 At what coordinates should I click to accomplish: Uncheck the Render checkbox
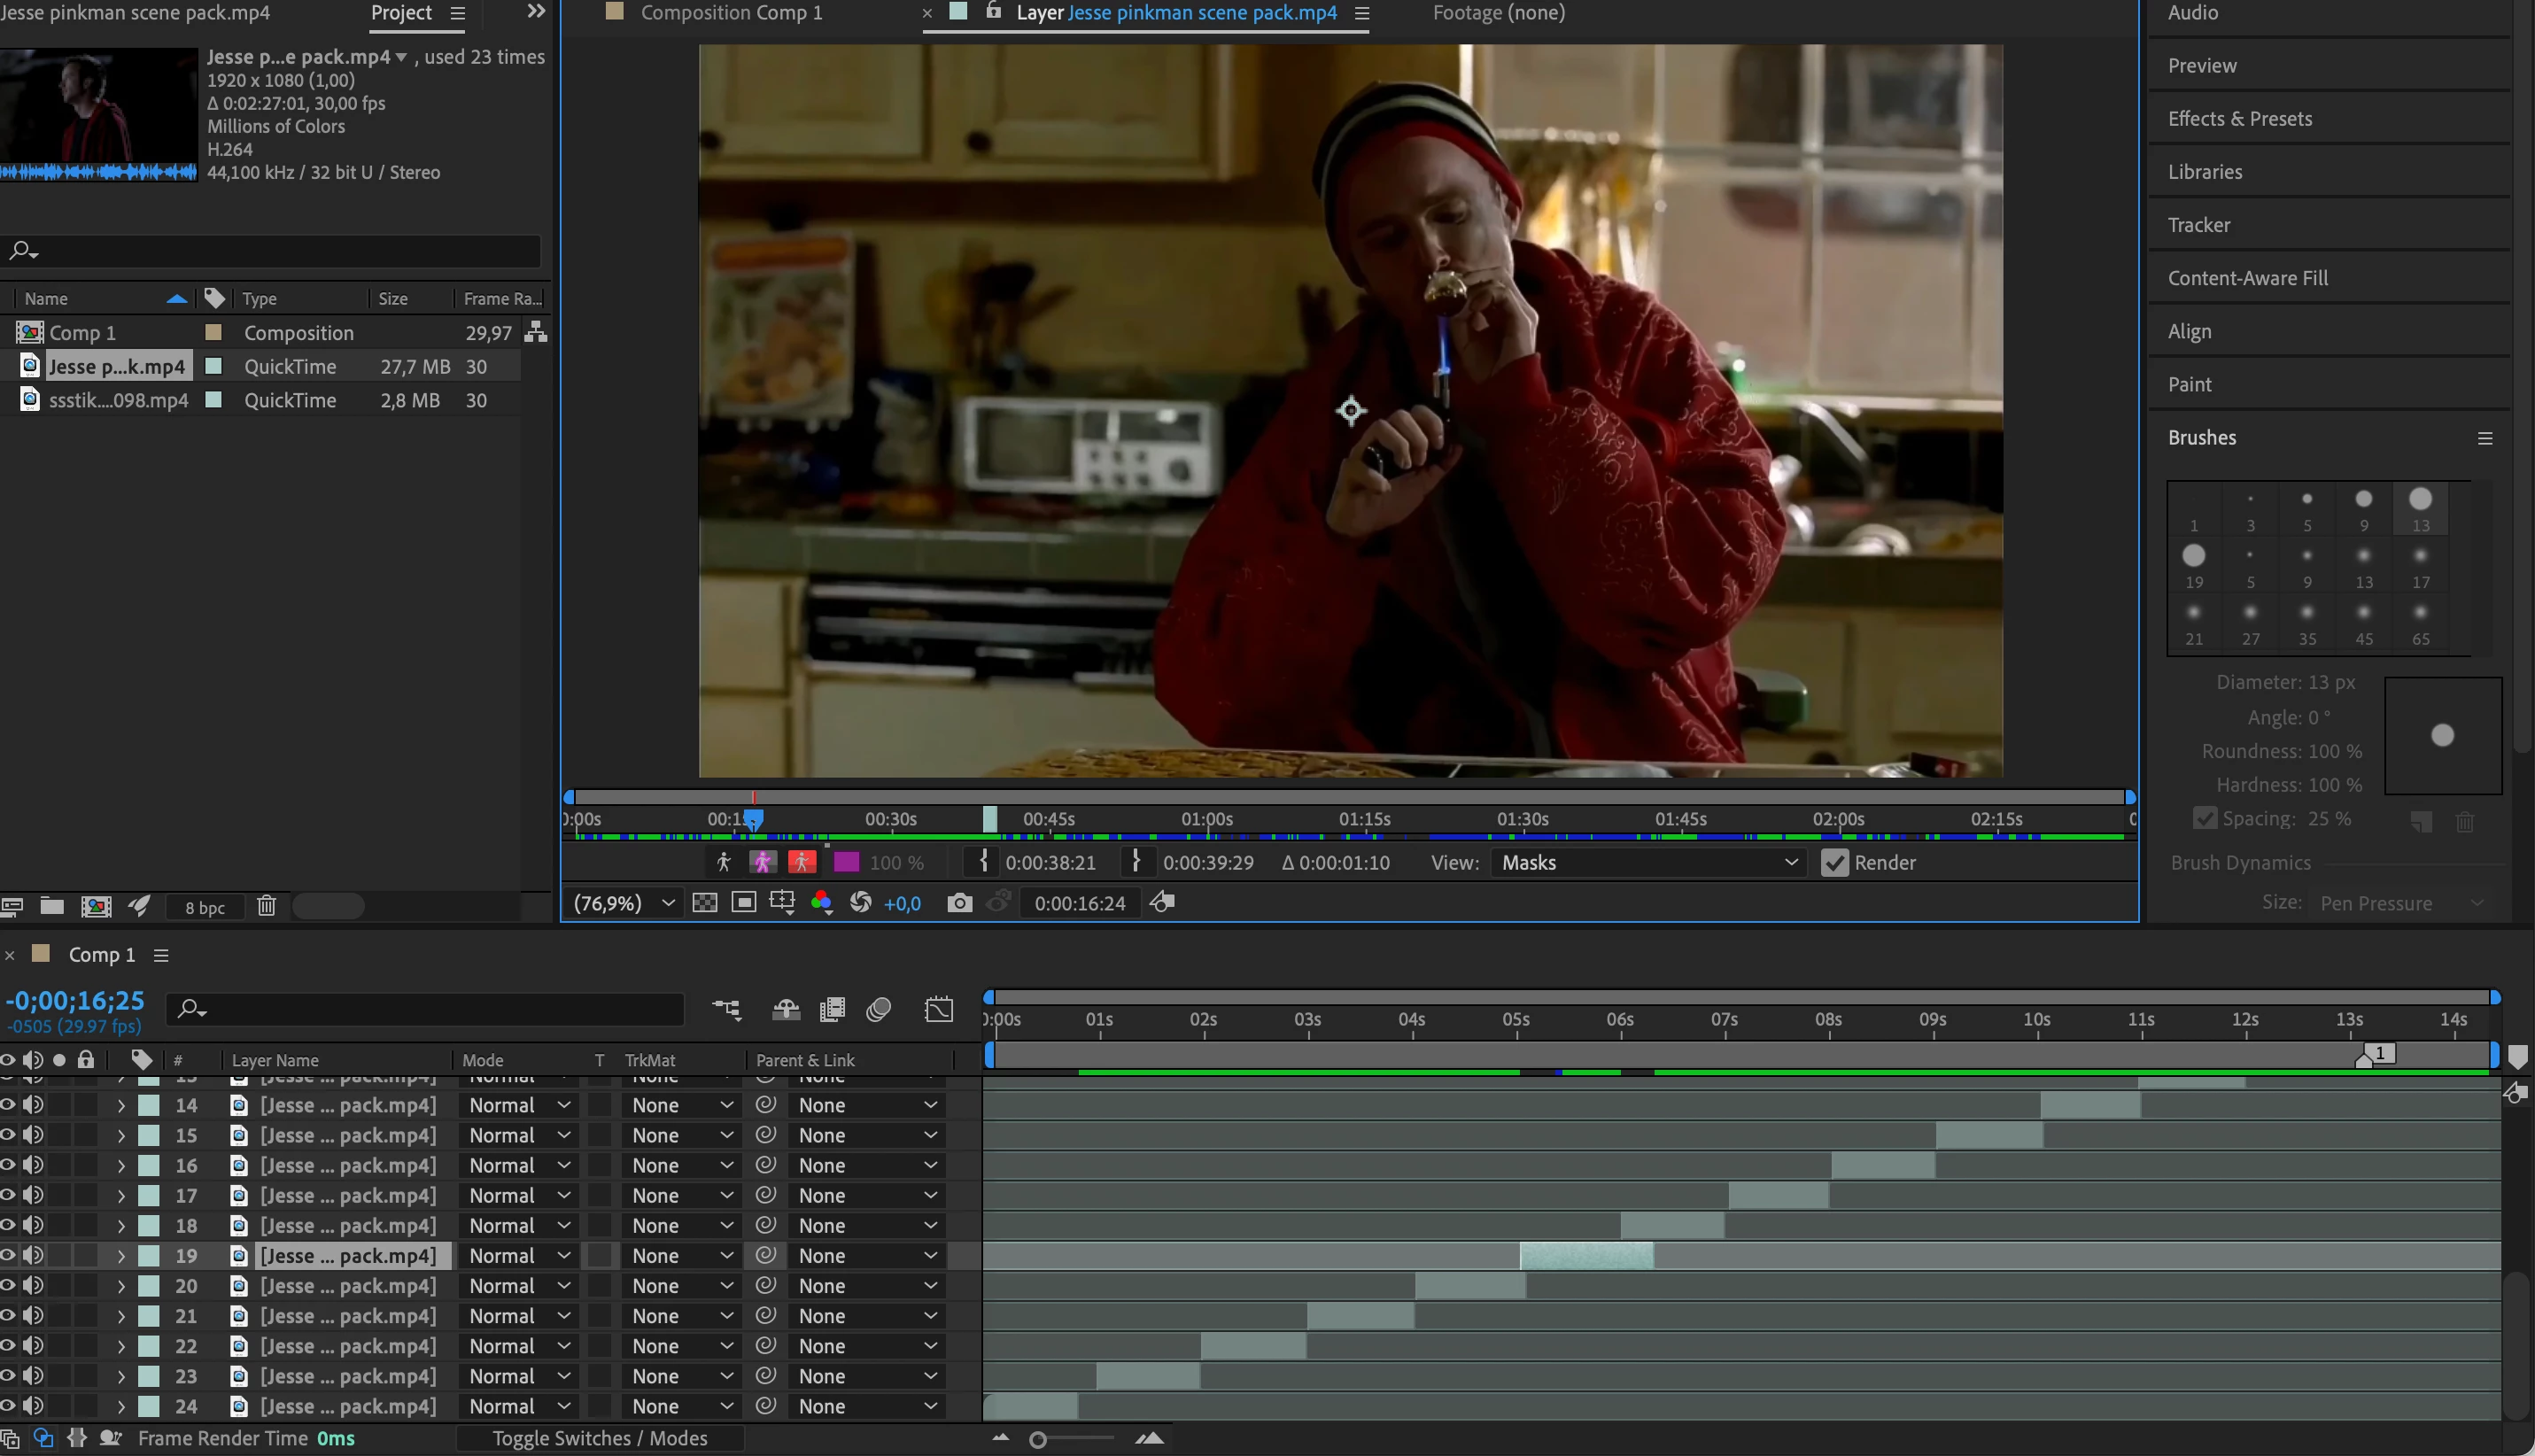click(1835, 862)
